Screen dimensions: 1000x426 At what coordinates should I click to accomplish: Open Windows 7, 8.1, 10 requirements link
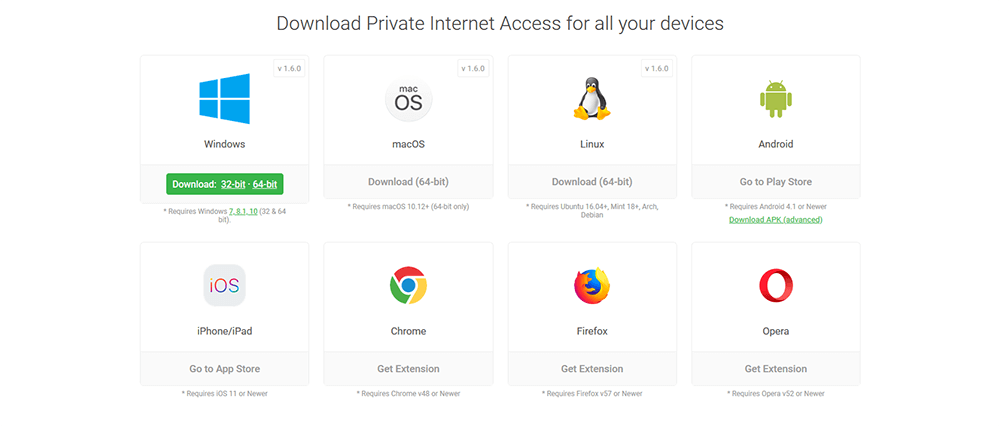point(243,211)
